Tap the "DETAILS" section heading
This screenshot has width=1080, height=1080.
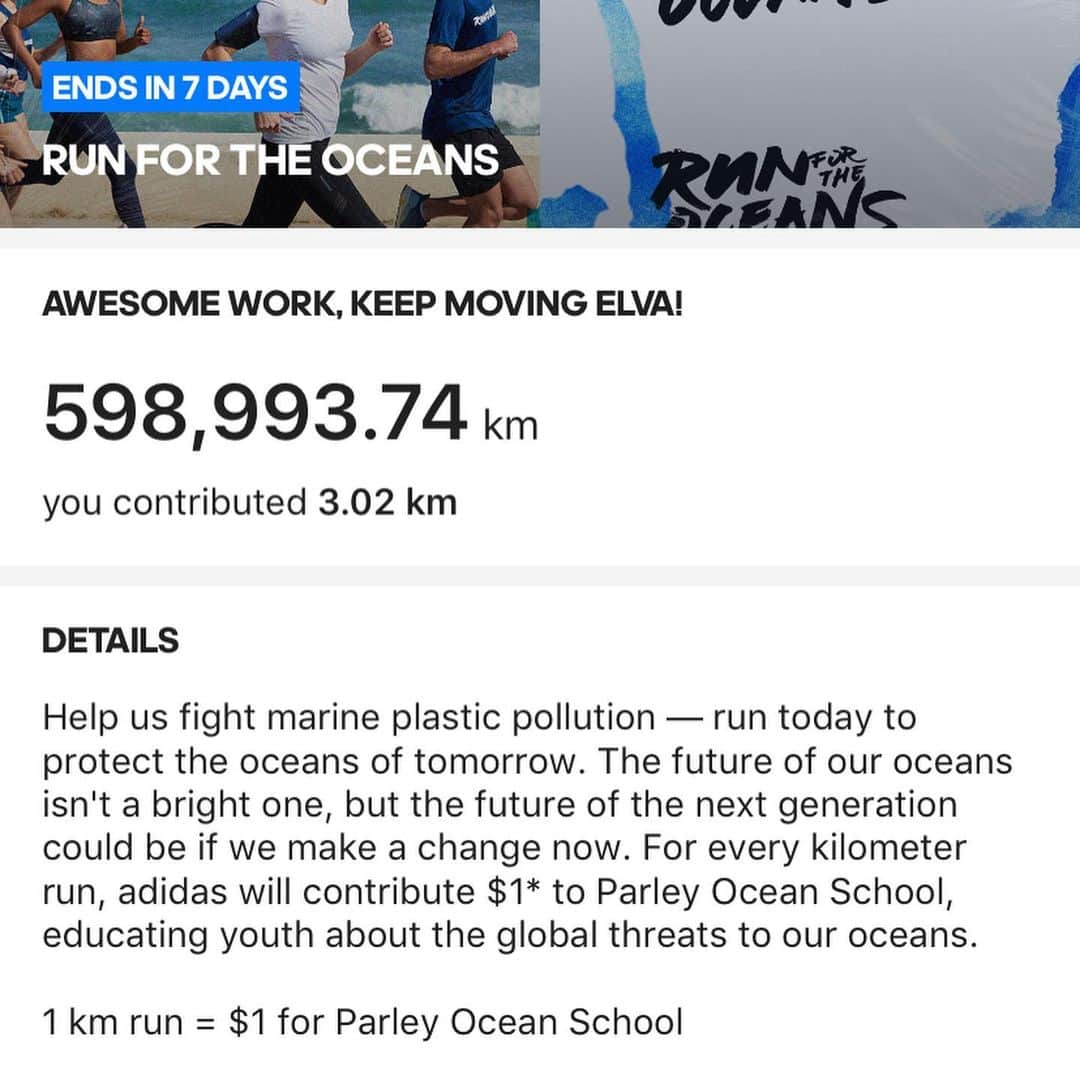pos(110,641)
